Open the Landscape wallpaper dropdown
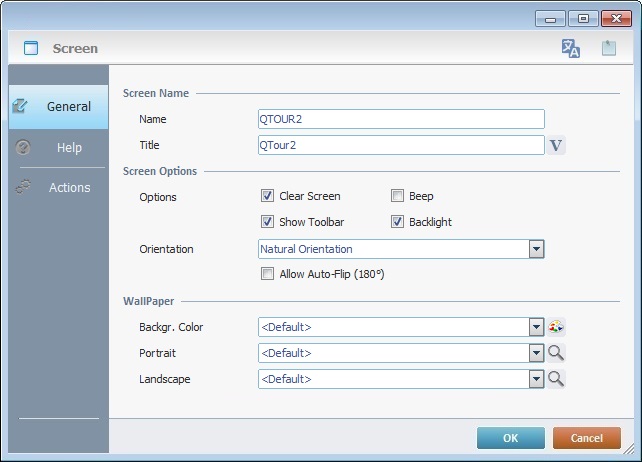The image size is (642, 462). 536,379
